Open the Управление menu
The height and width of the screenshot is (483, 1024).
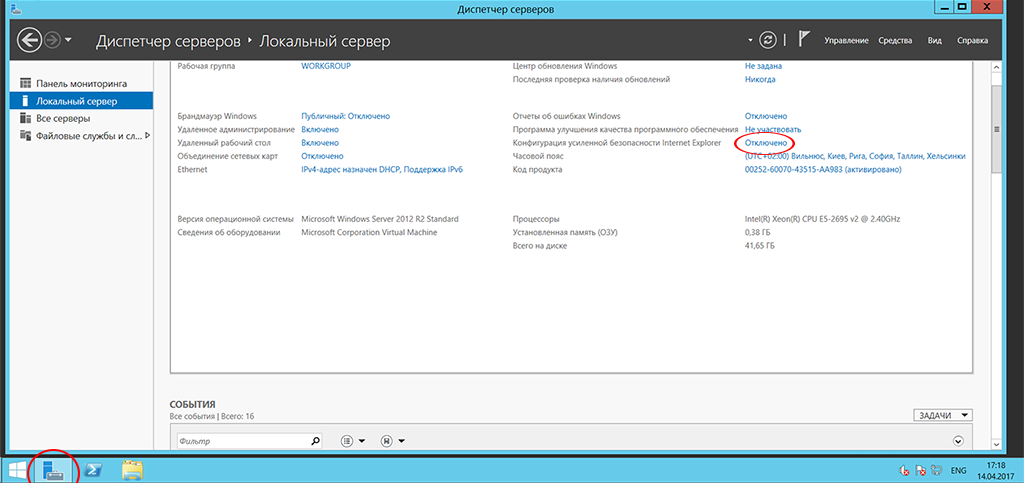(846, 40)
